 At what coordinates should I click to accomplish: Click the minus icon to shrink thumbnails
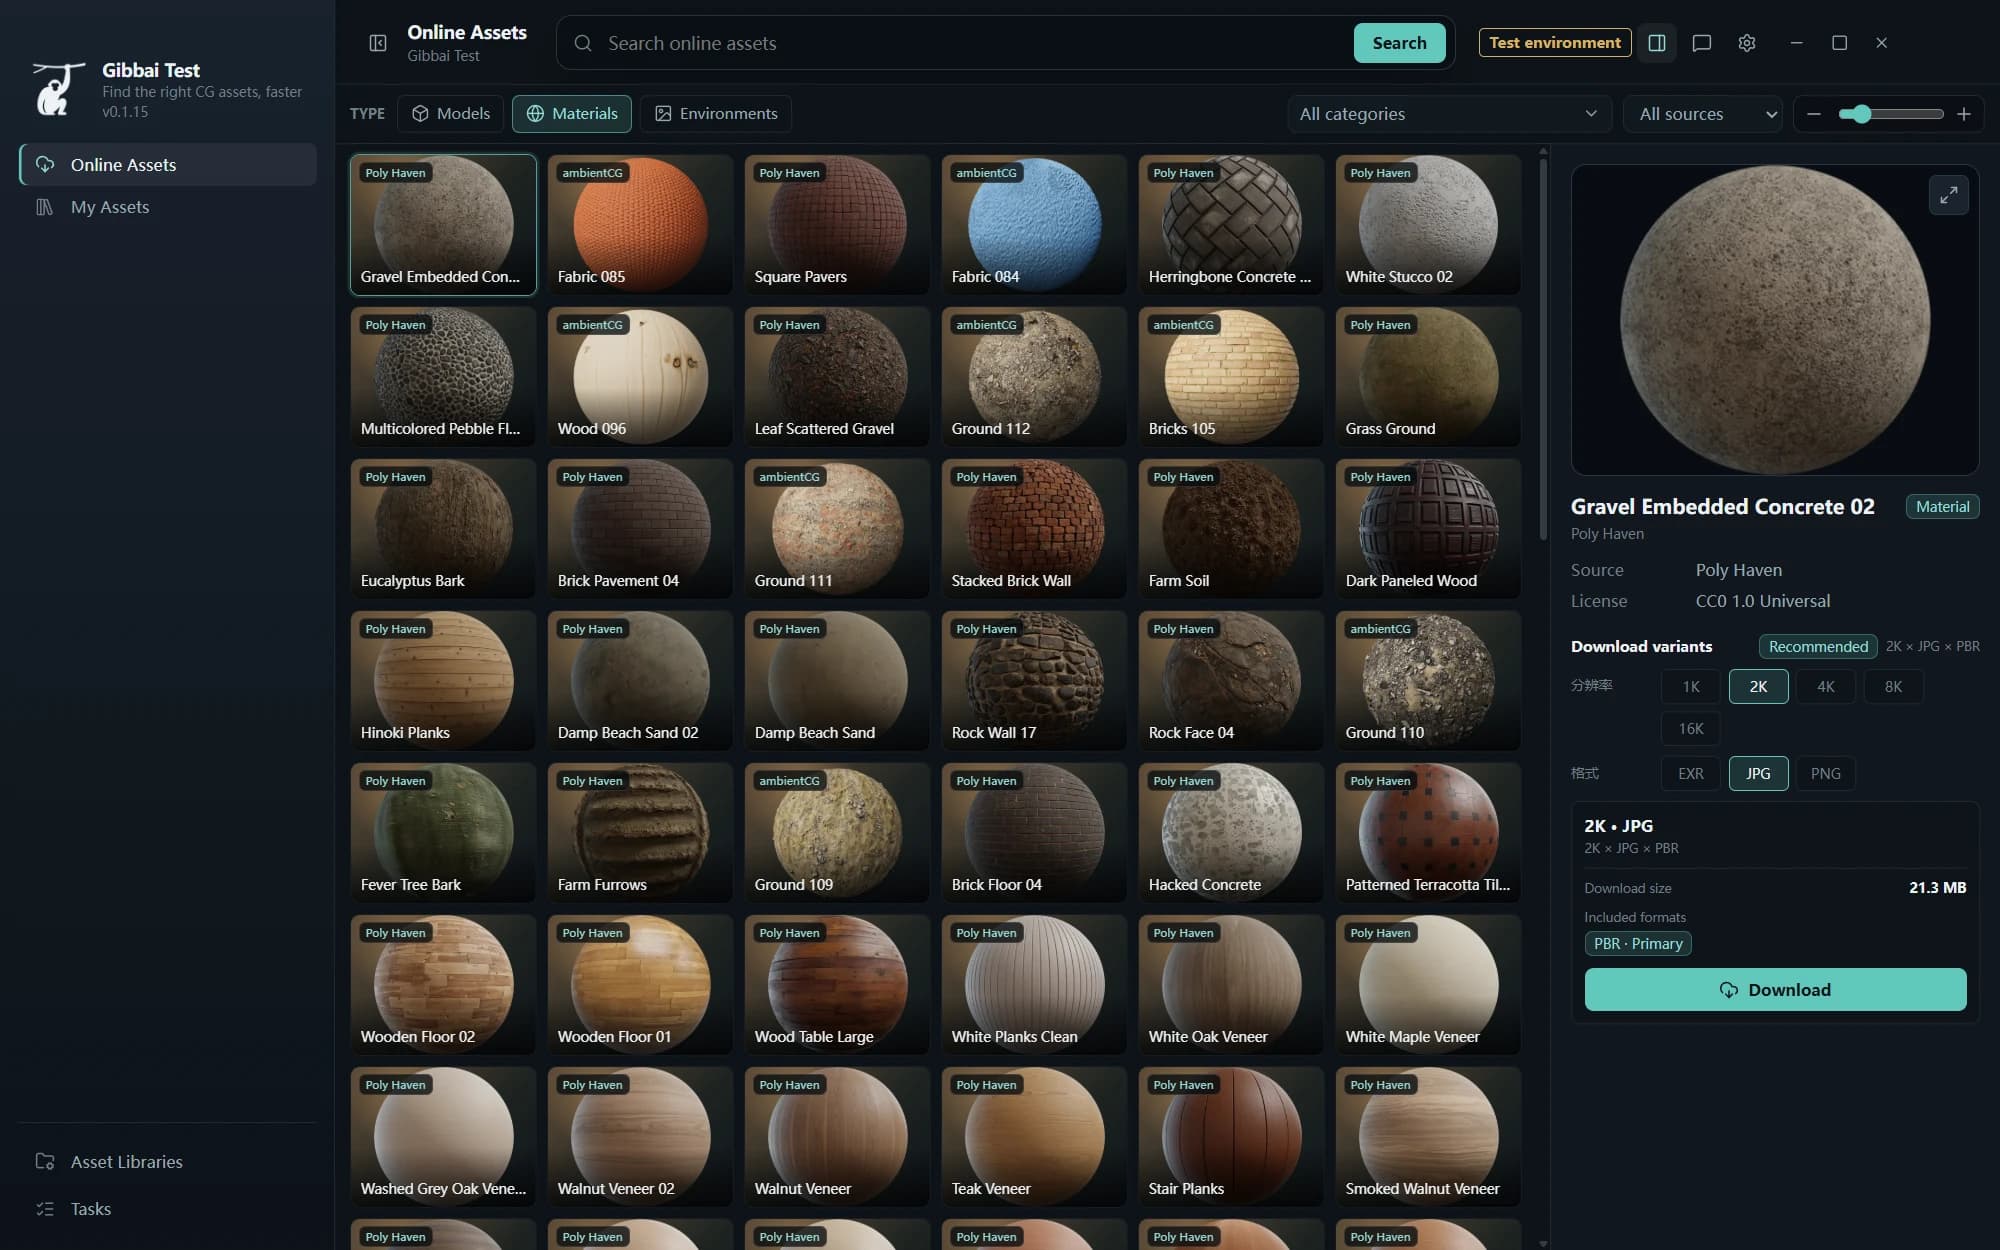(x=1814, y=114)
